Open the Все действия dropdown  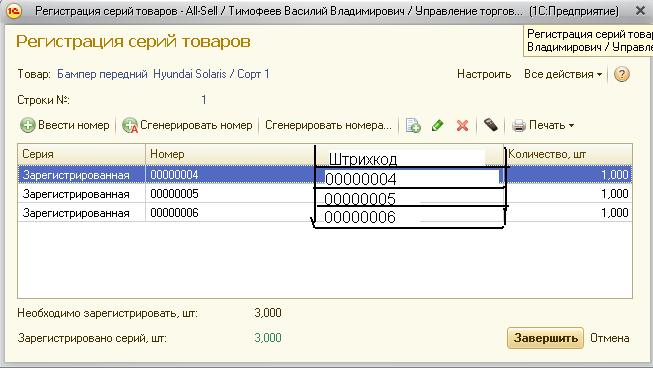point(563,74)
